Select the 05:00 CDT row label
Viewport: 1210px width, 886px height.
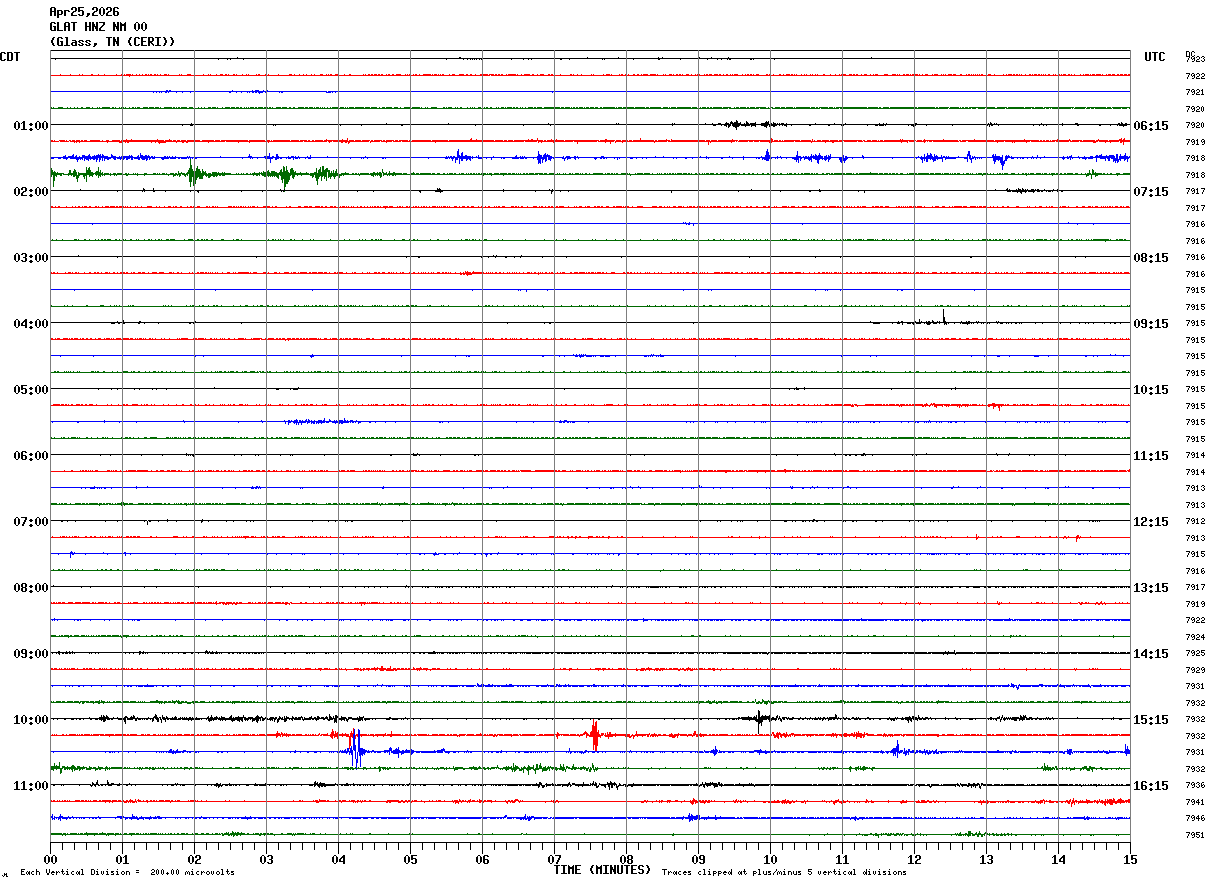coord(31,389)
